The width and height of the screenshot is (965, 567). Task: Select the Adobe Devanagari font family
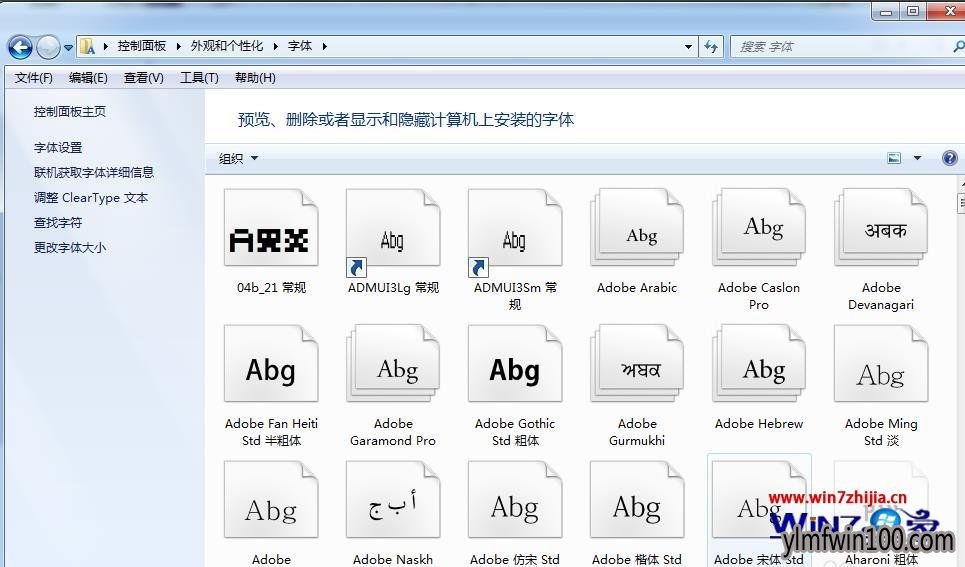point(881,228)
